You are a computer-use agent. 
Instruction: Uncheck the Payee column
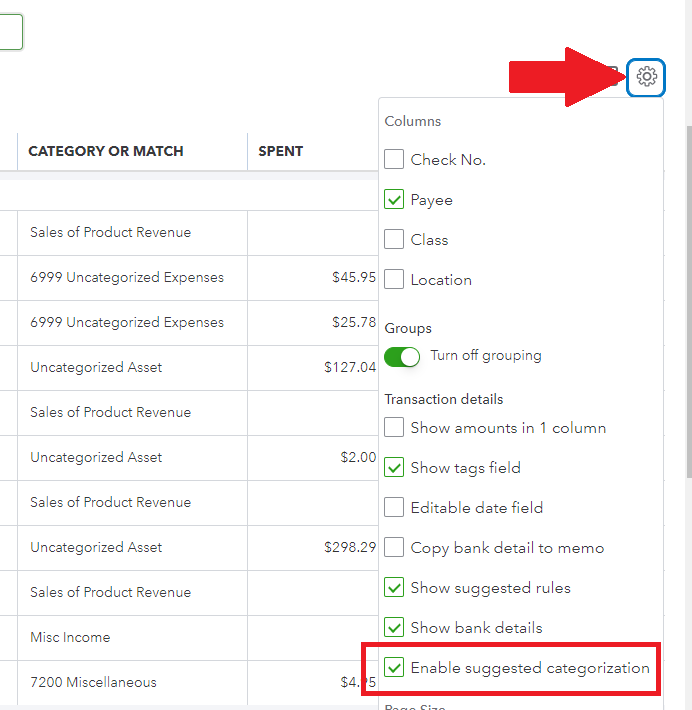coord(394,200)
